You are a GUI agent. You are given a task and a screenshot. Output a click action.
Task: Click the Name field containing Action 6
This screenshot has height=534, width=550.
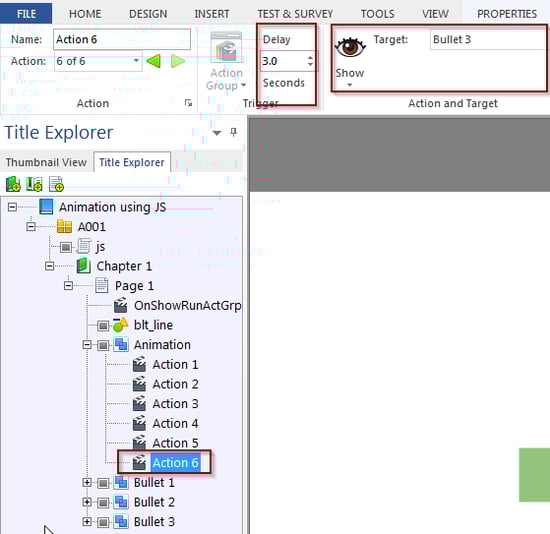pyautogui.click(x=122, y=39)
